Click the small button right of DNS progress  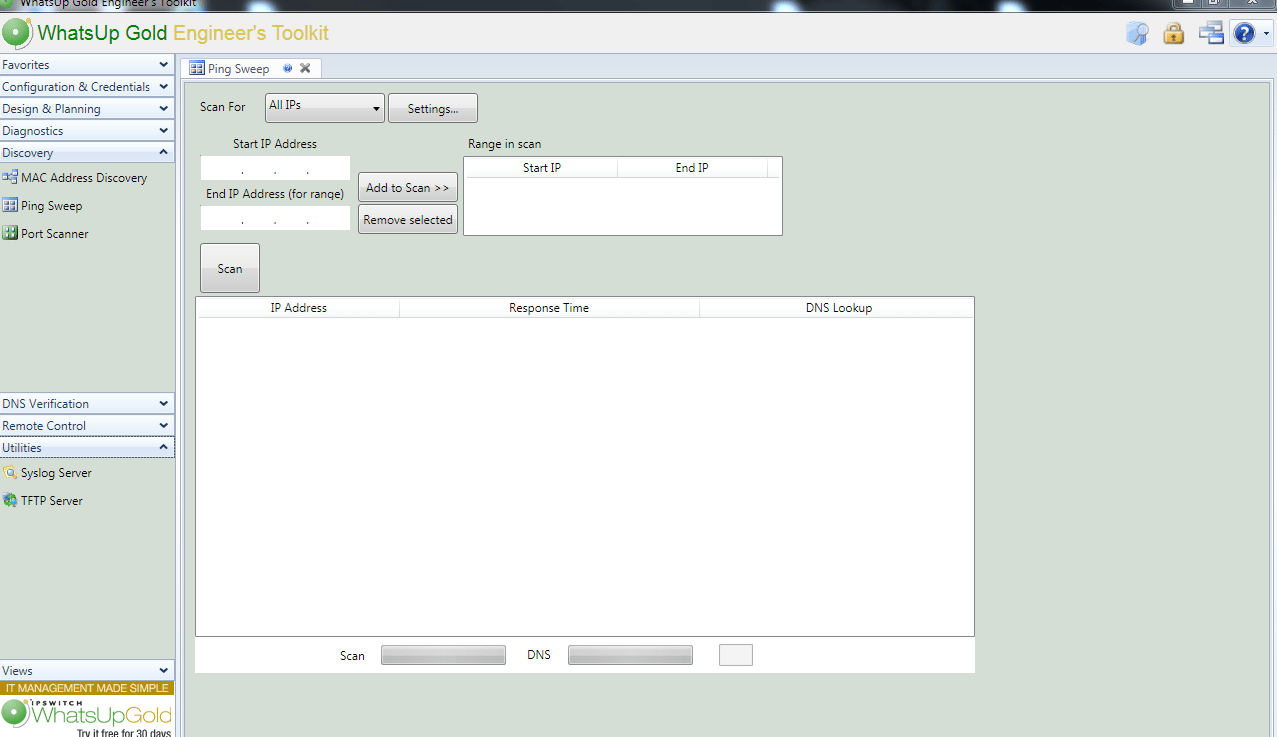[x=736, y=655]
